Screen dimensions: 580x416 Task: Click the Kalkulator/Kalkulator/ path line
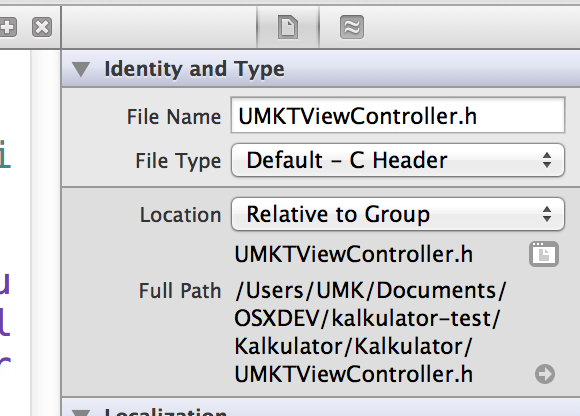tap(353, 346)
